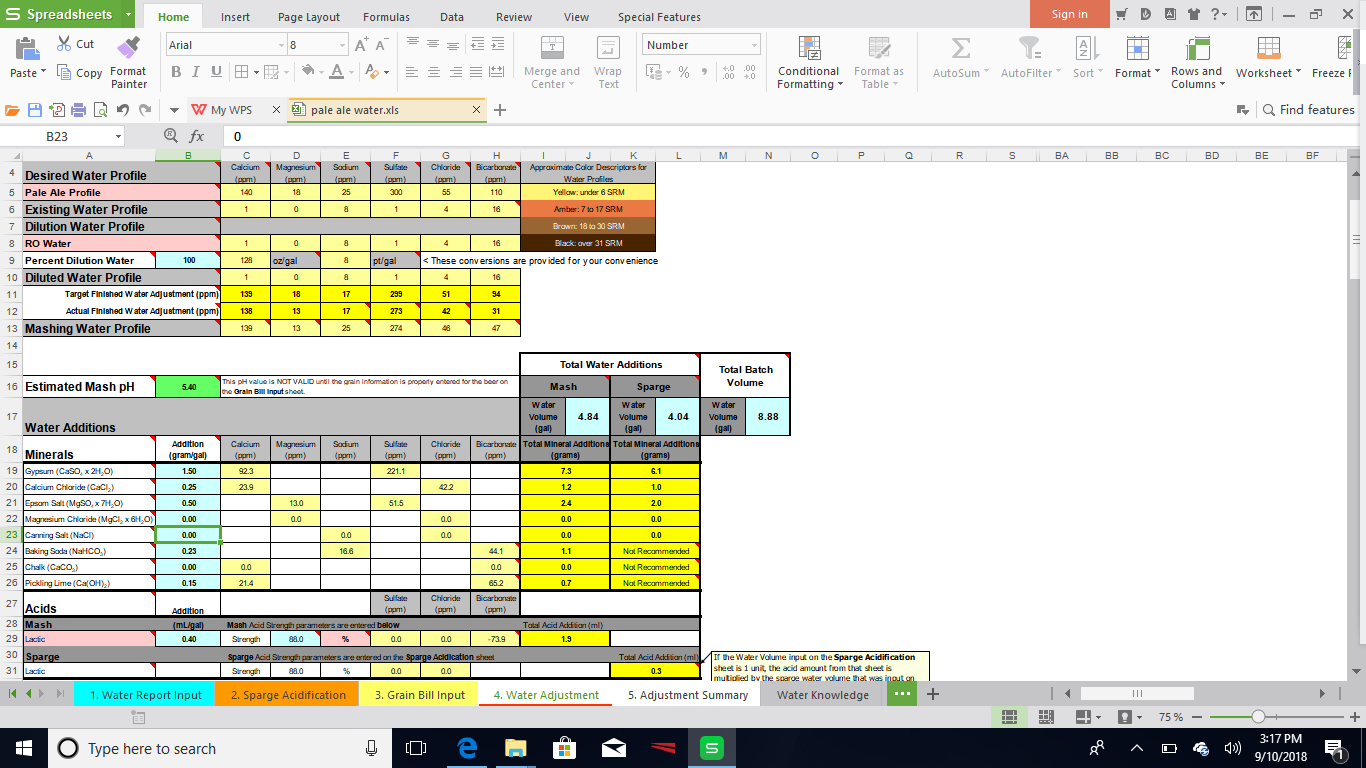Open the Spreadsheets application menu dropdown
This screenshot has height=768, width=1366.
point(129,14)
